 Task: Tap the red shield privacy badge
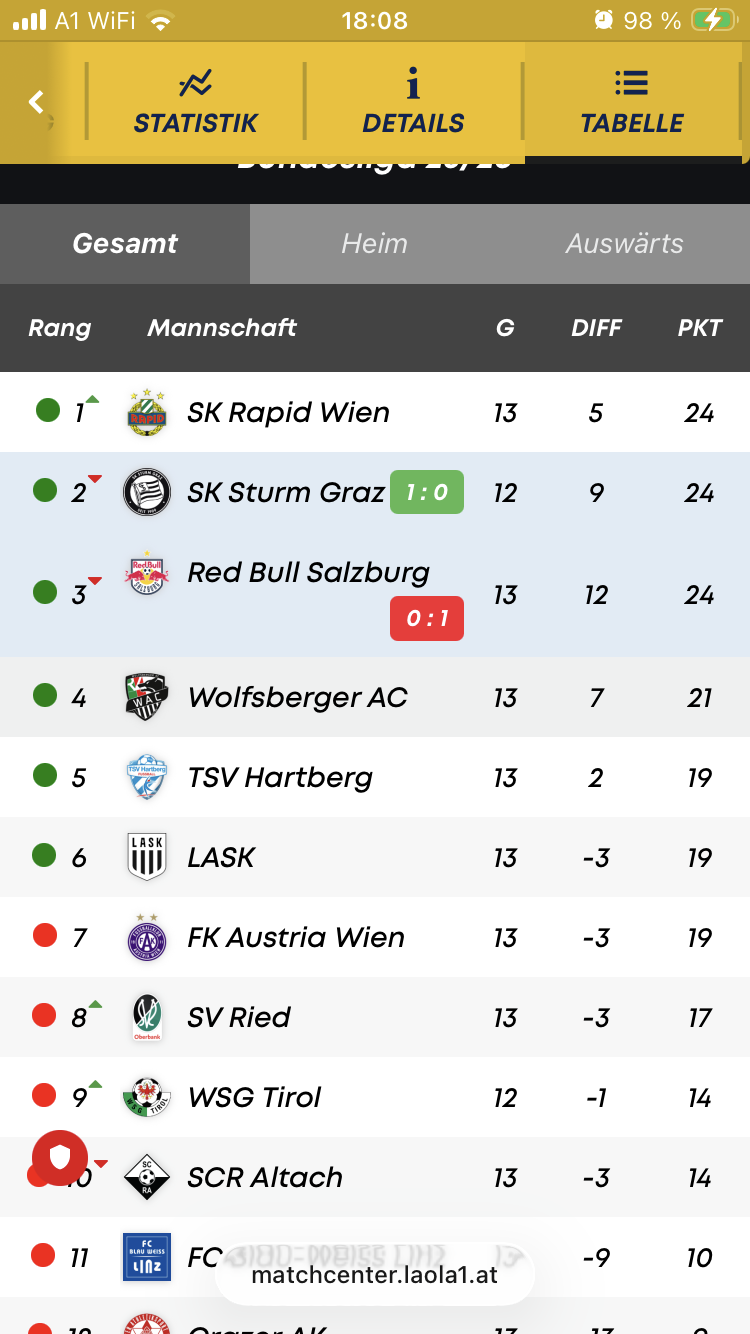tap(61, 1158)
